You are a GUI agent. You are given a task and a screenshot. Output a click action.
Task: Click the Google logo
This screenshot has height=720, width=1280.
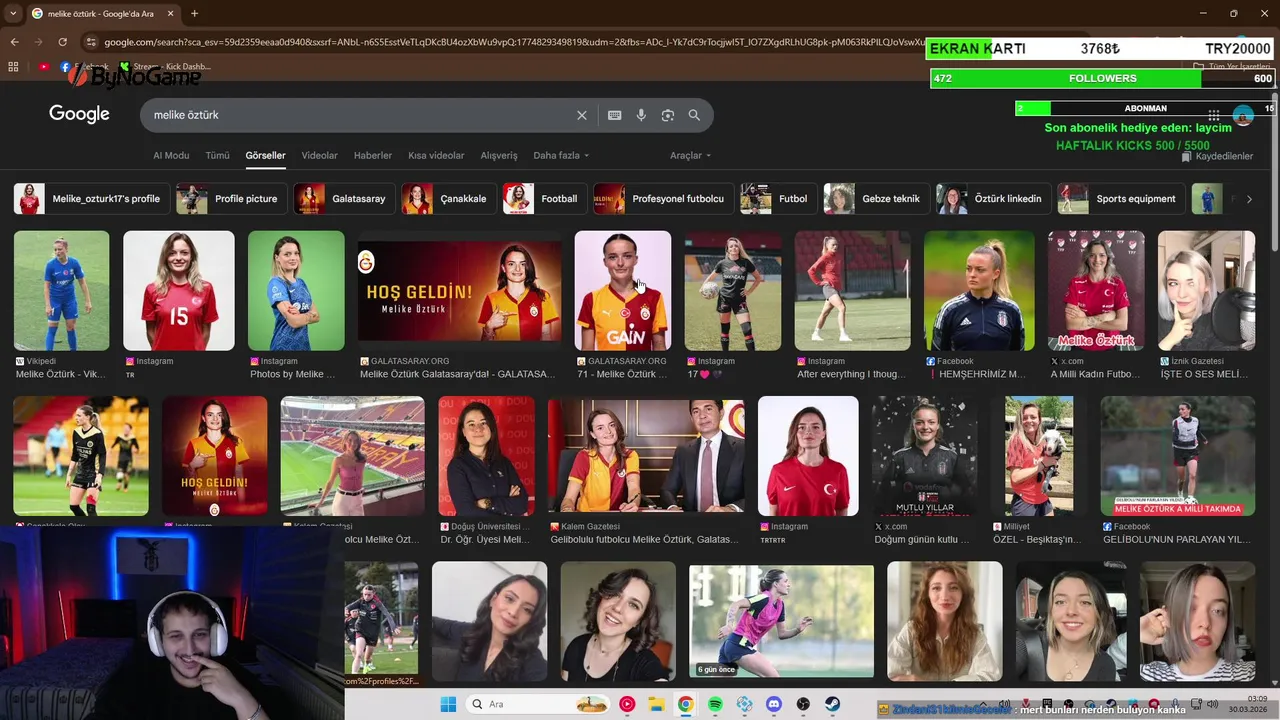pos(79,114)
